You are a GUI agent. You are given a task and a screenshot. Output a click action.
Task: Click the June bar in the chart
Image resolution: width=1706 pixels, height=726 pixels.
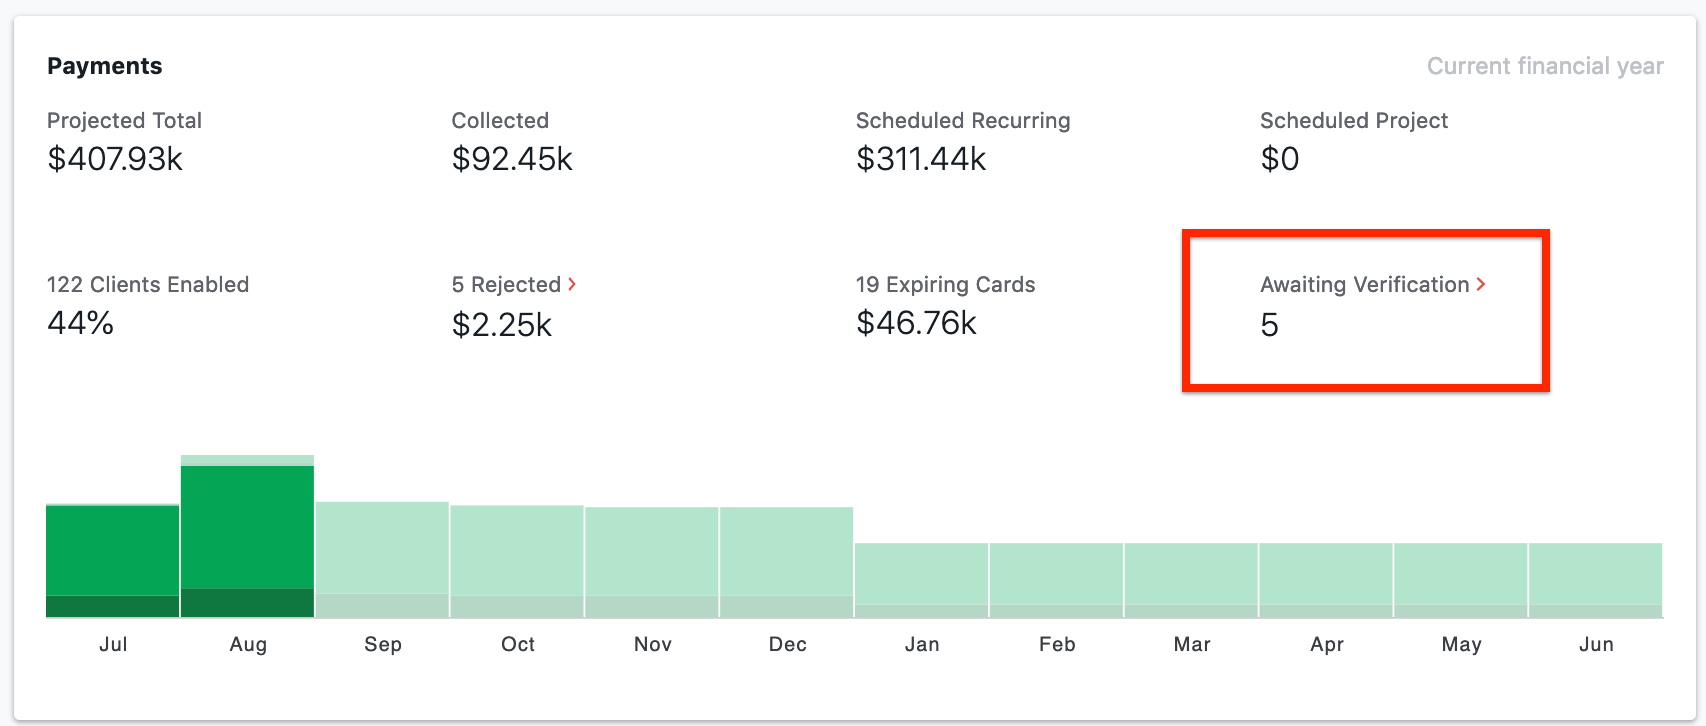(1595, 580)
